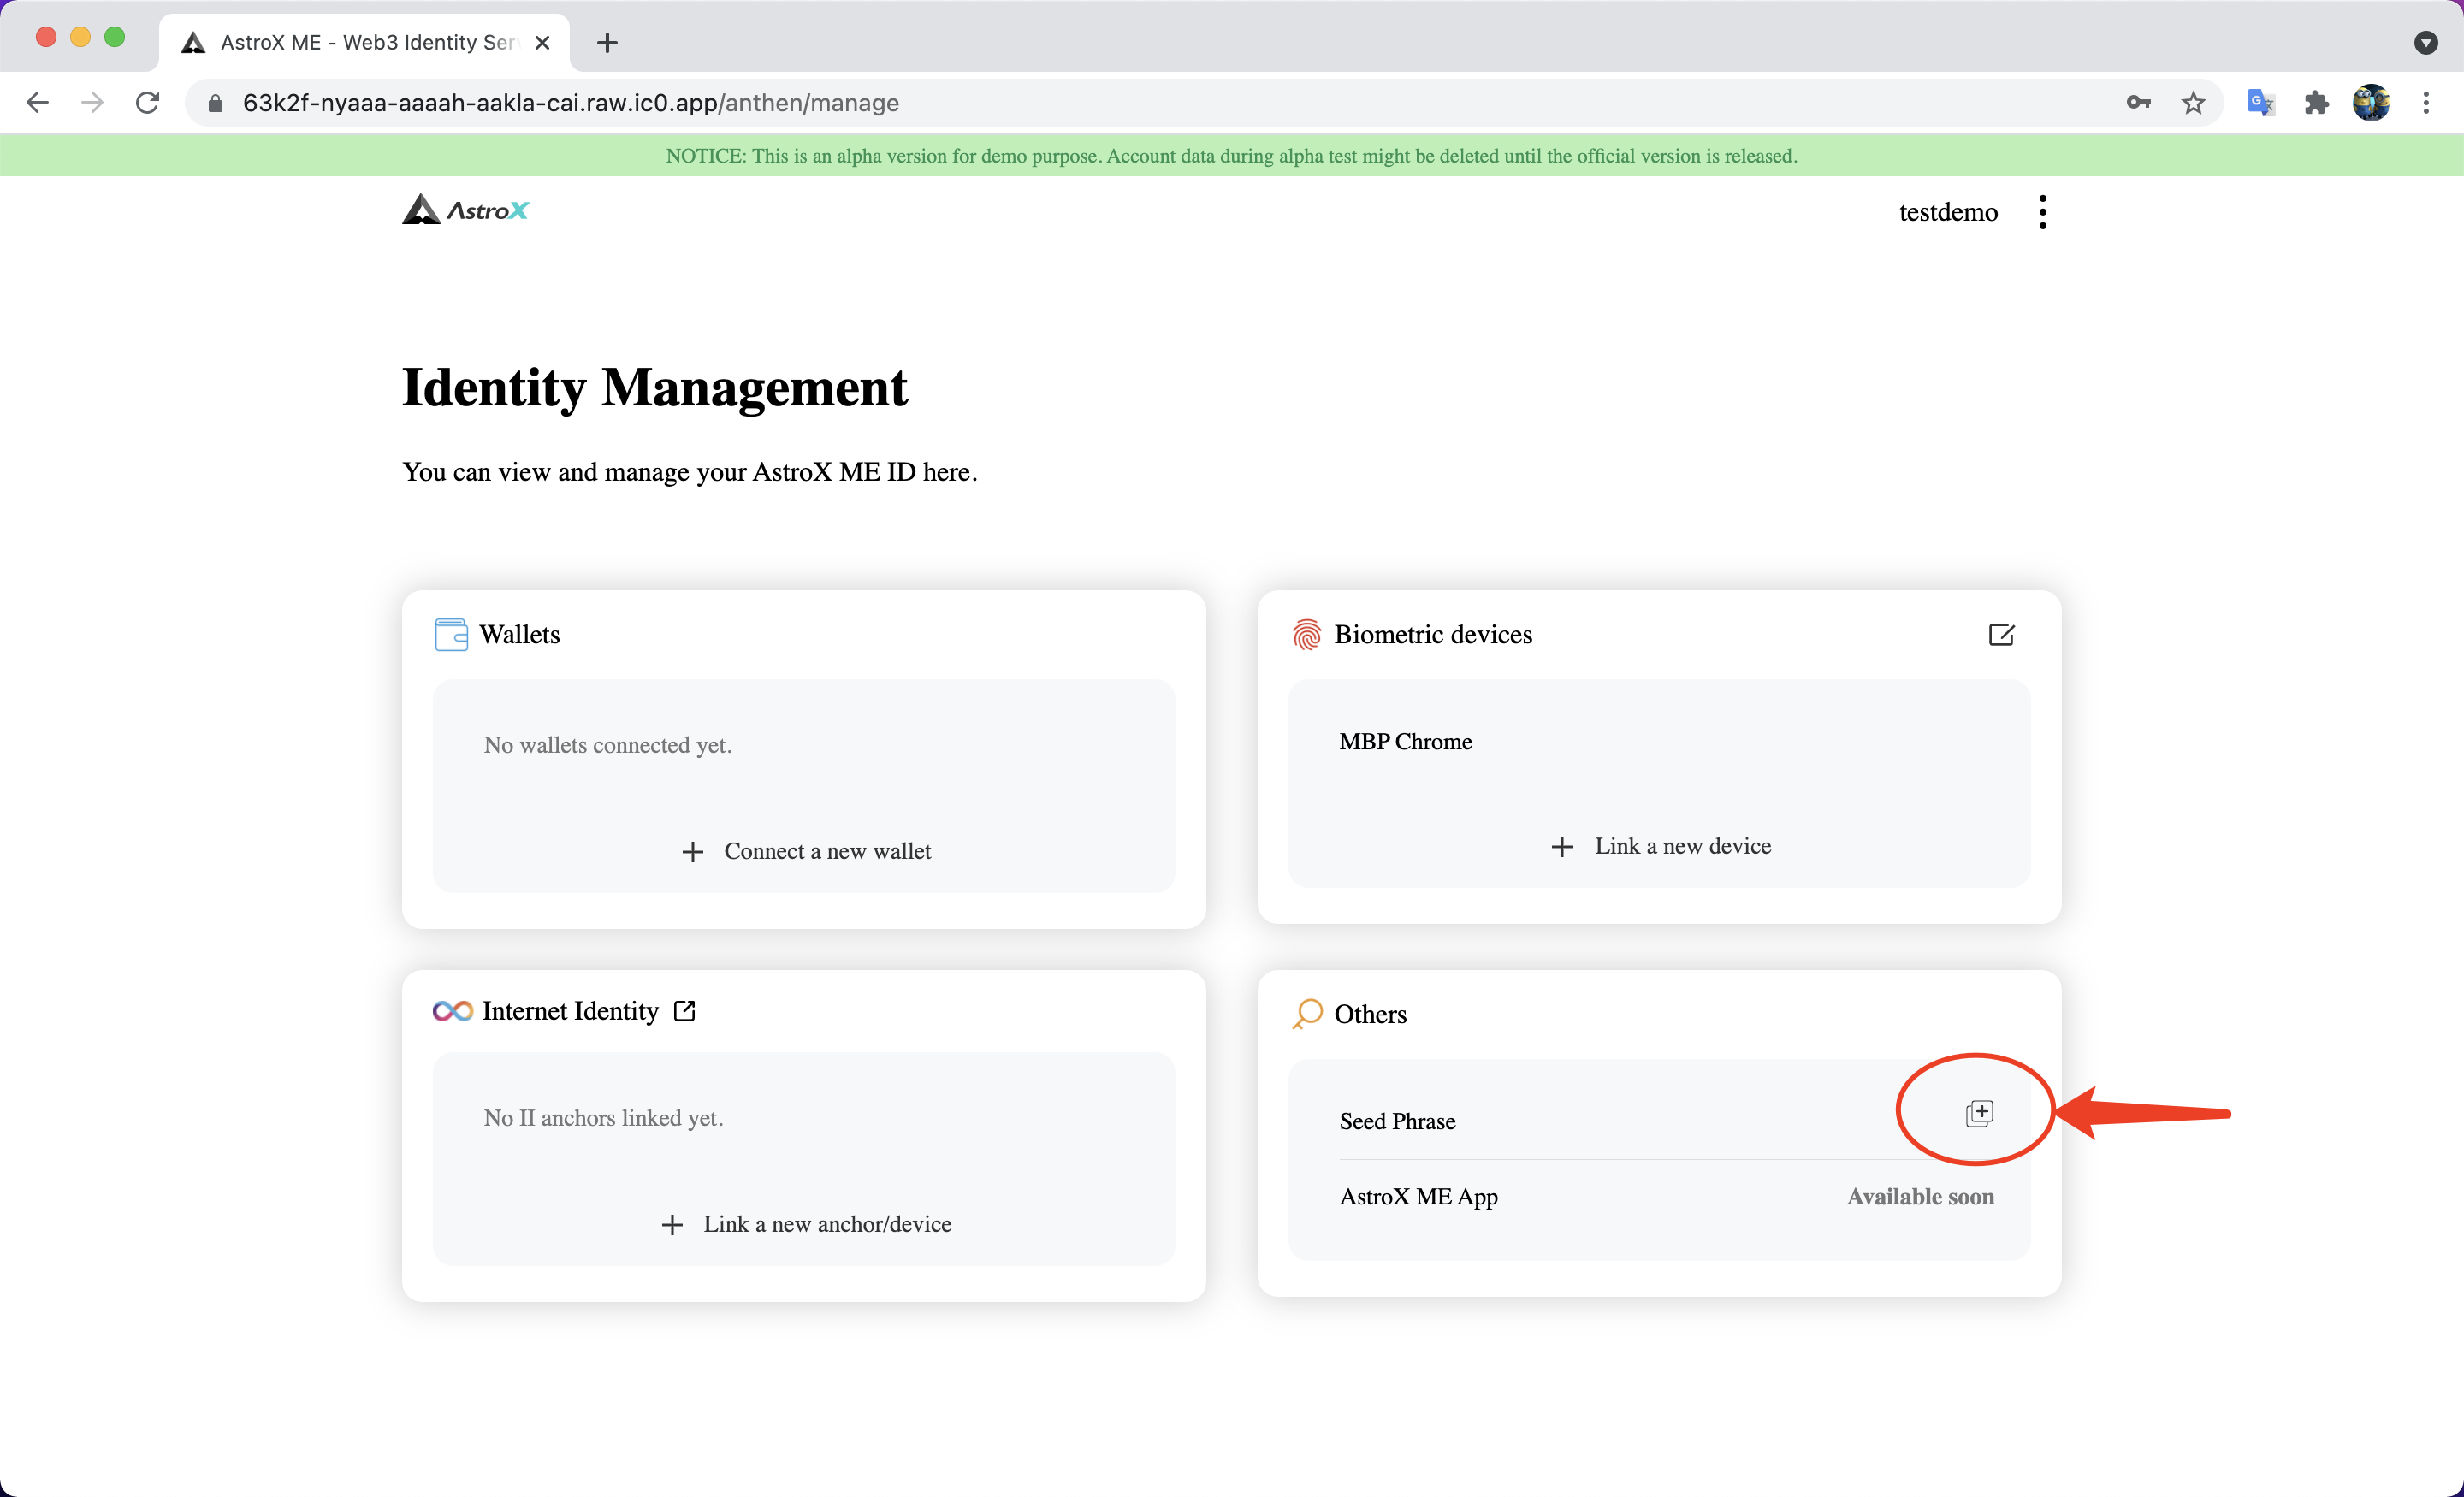Screen dimensions: 2464x1497
Task: Click the Others card title
Action: (1370, 1014)
